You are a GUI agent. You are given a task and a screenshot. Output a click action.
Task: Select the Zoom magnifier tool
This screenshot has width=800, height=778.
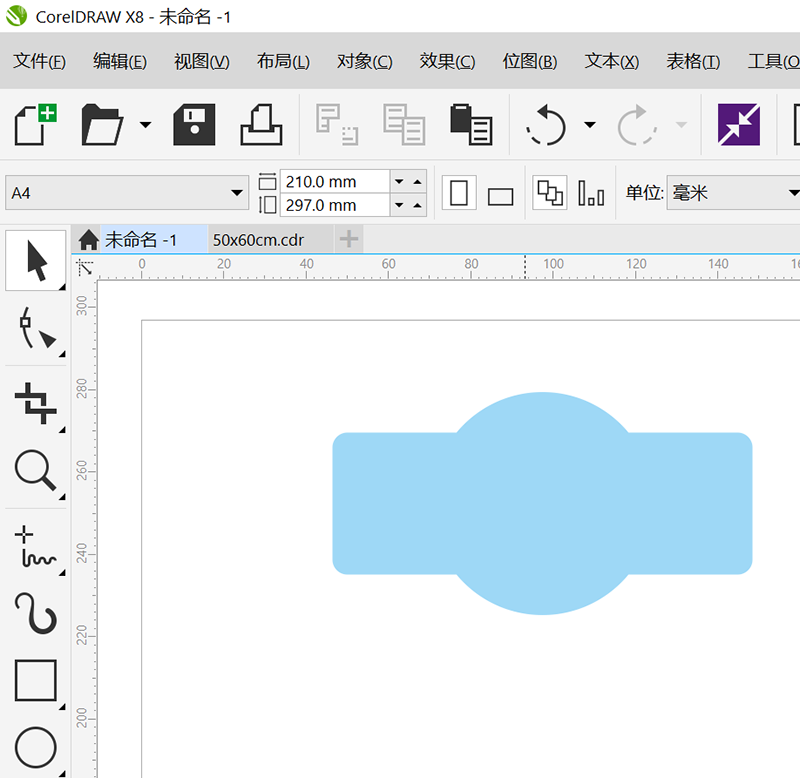pyautogui.click(x=36, y=469)
